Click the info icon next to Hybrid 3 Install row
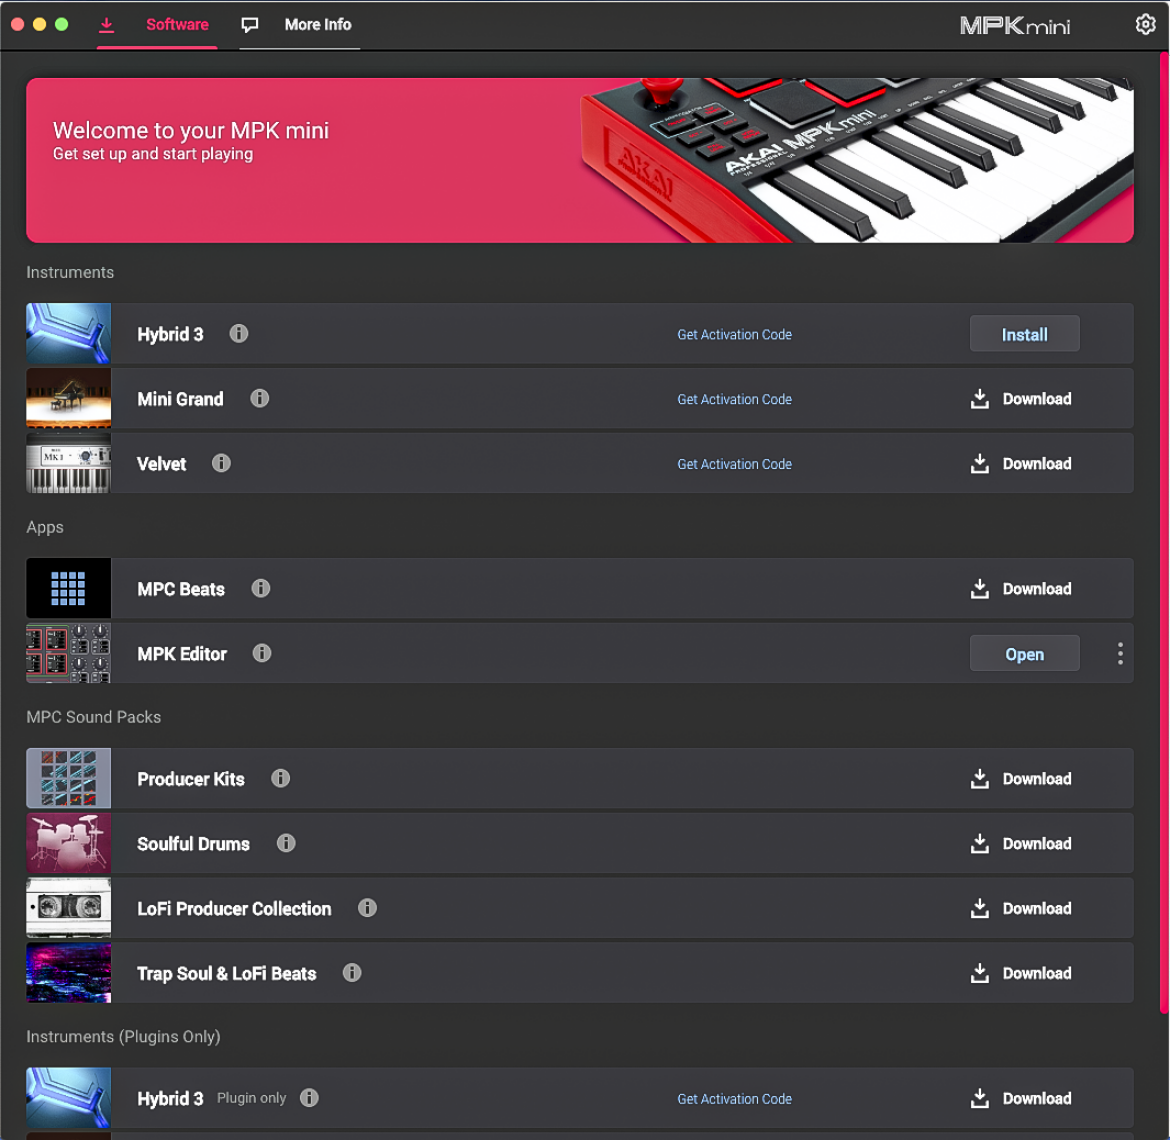Viewport: 1170px width, 1140px height. pos(239,333)
